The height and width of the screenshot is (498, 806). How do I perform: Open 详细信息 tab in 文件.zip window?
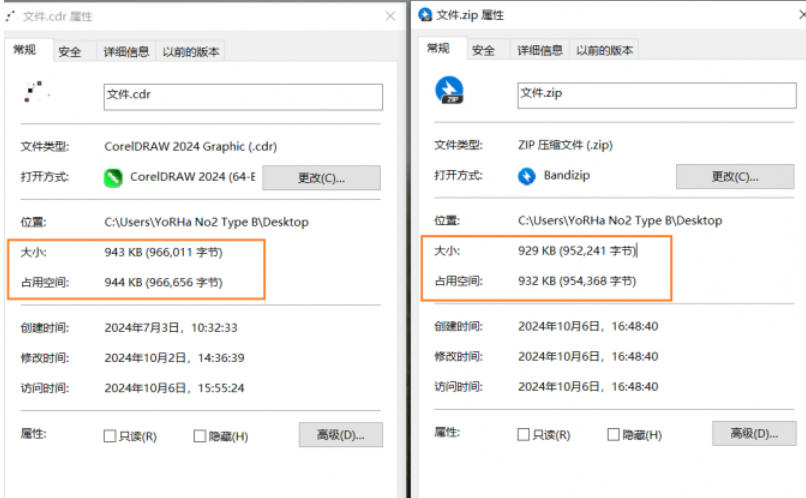tap(540, 50)
